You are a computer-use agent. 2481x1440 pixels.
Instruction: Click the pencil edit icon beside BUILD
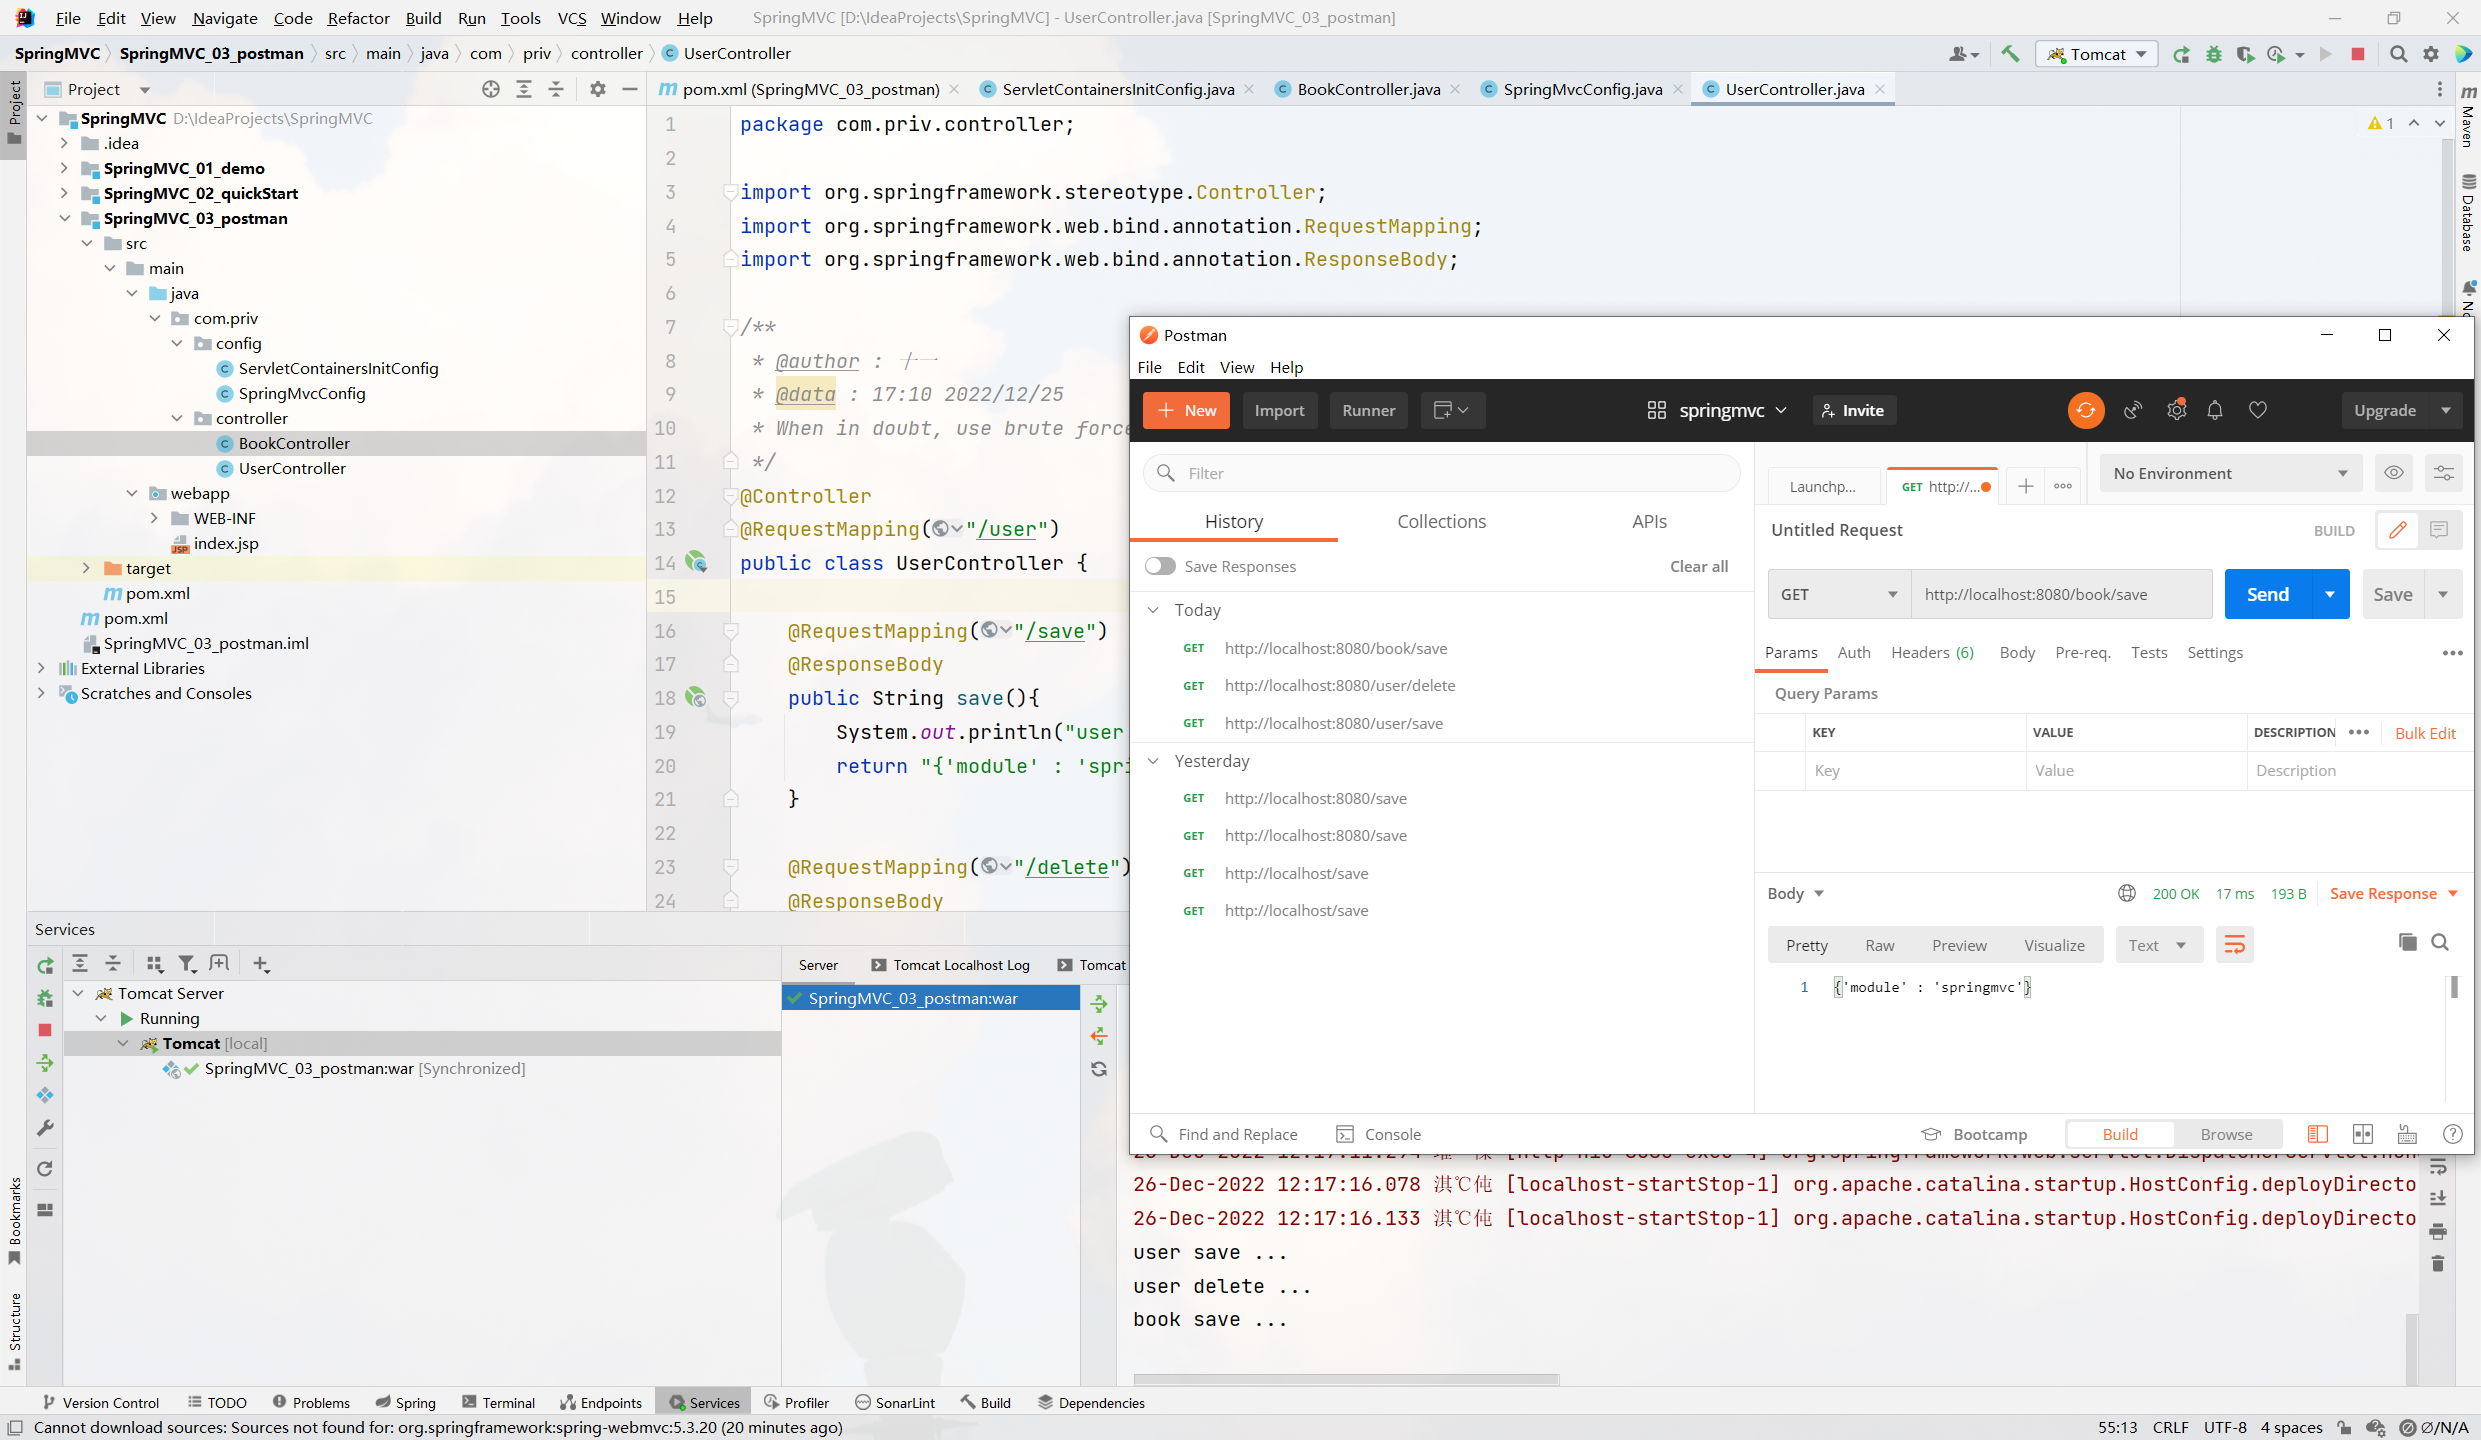2398,530
